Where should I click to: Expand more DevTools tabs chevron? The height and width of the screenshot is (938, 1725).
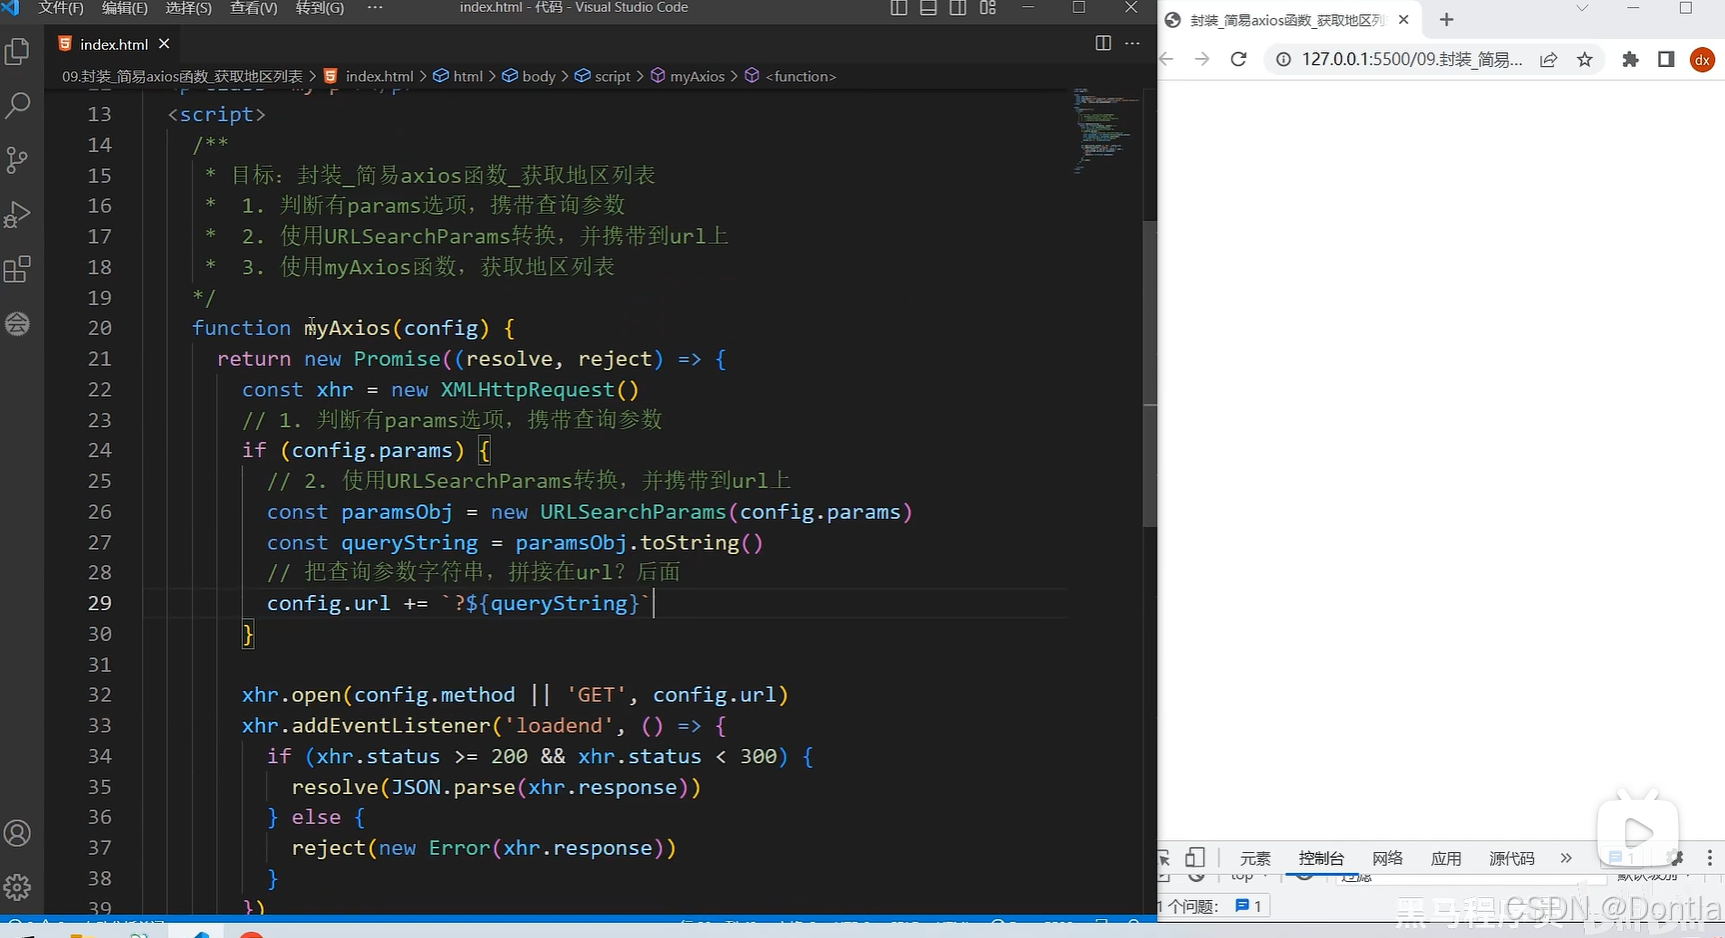pyautogui.click(x=1566, y=858)
